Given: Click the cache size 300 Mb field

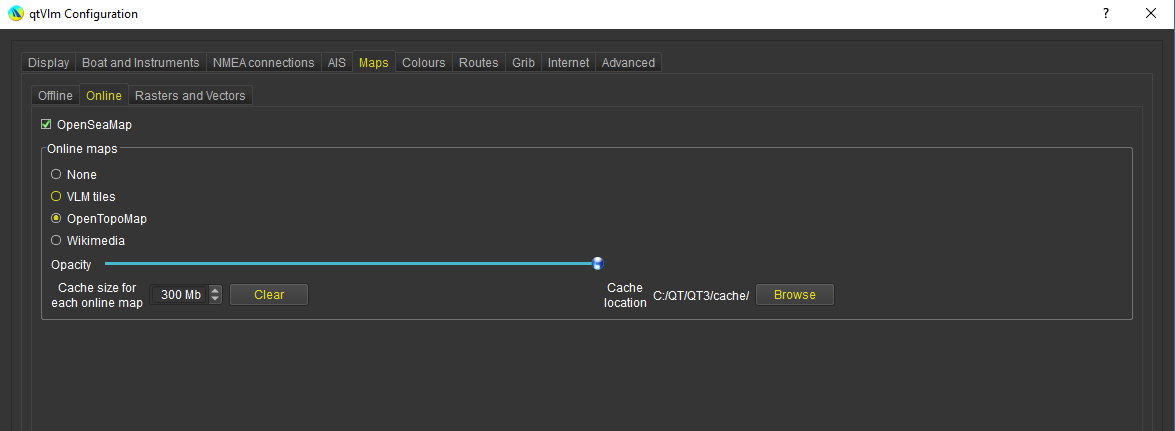Looking at the screenshot, I should tap(180, 295).
